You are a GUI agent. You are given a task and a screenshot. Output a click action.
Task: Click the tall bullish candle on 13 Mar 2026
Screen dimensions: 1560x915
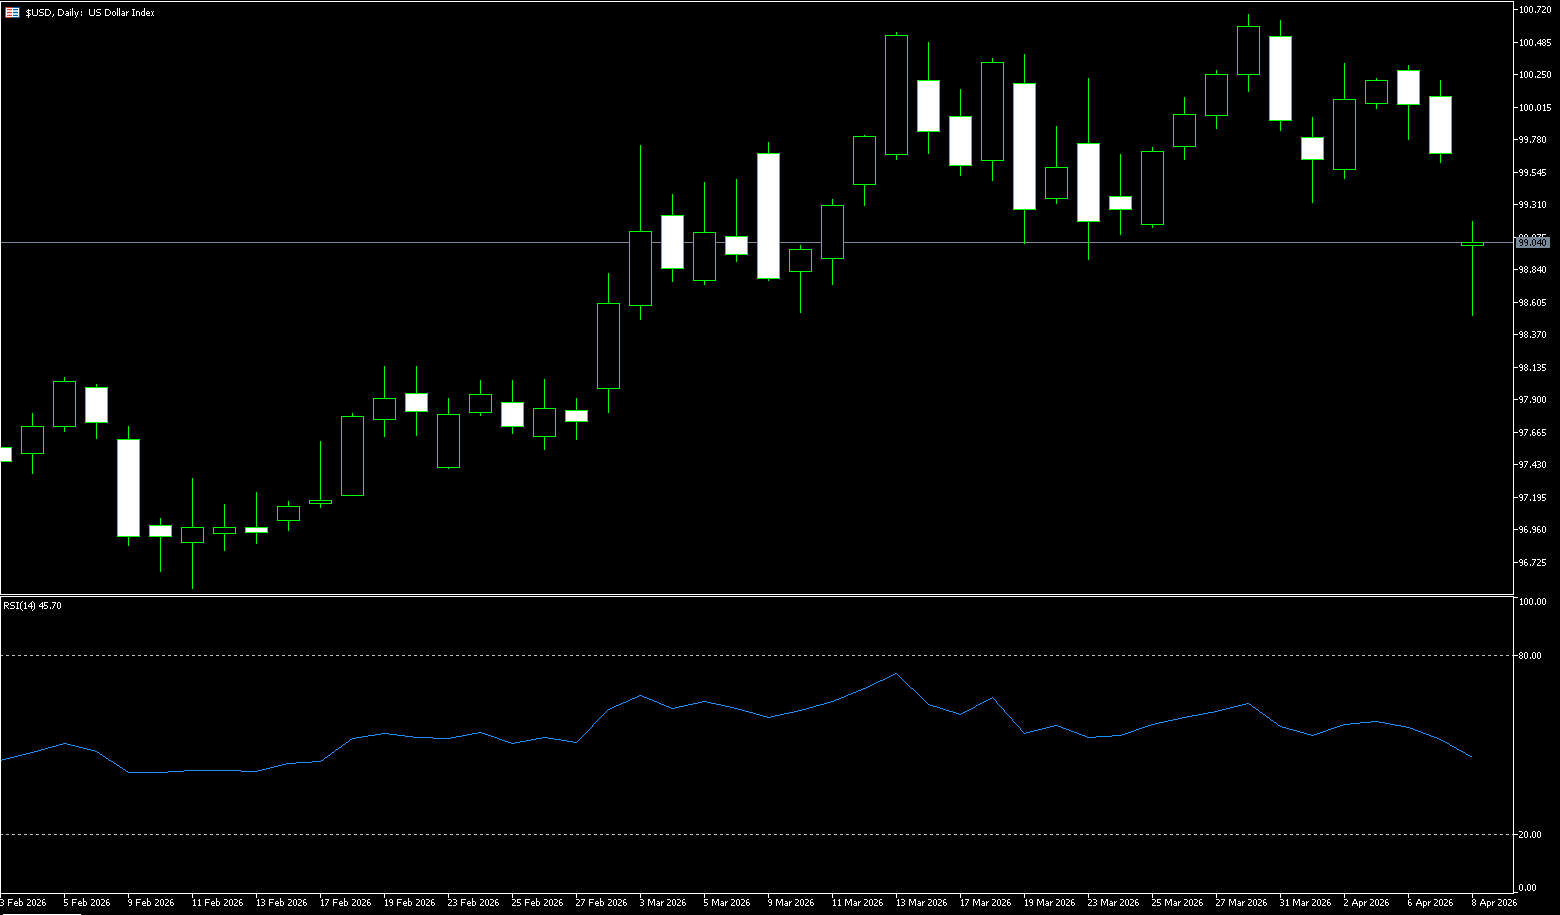click(896, 95)
